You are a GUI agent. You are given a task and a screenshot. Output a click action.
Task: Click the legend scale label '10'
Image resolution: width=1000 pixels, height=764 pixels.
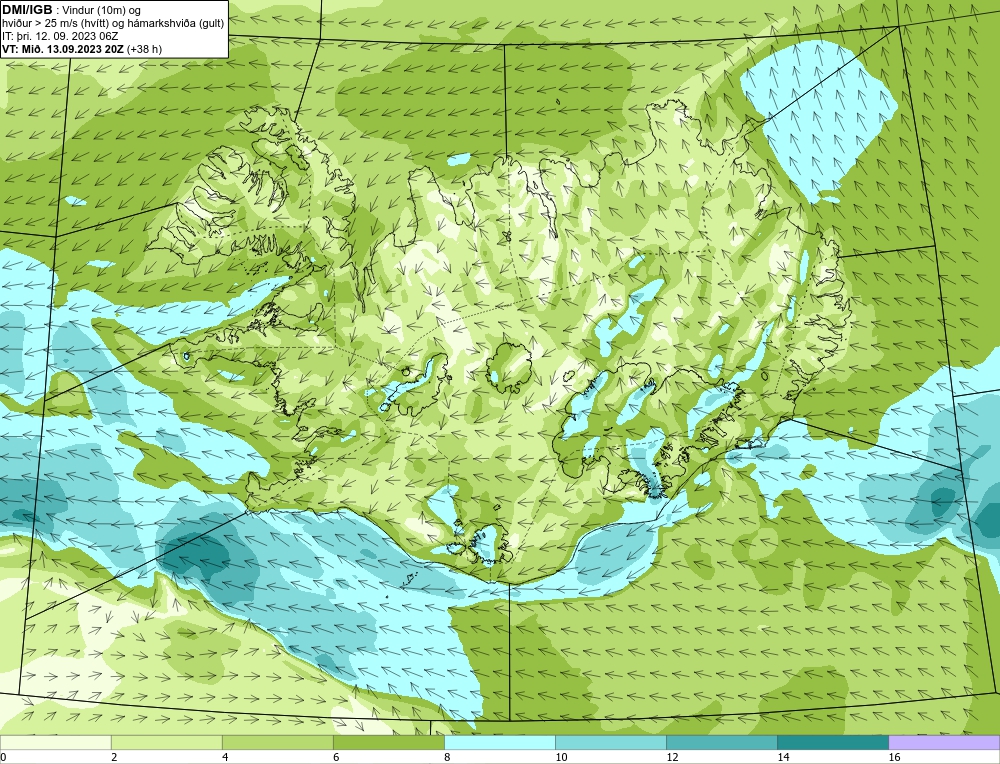click(x=561, y=757)
